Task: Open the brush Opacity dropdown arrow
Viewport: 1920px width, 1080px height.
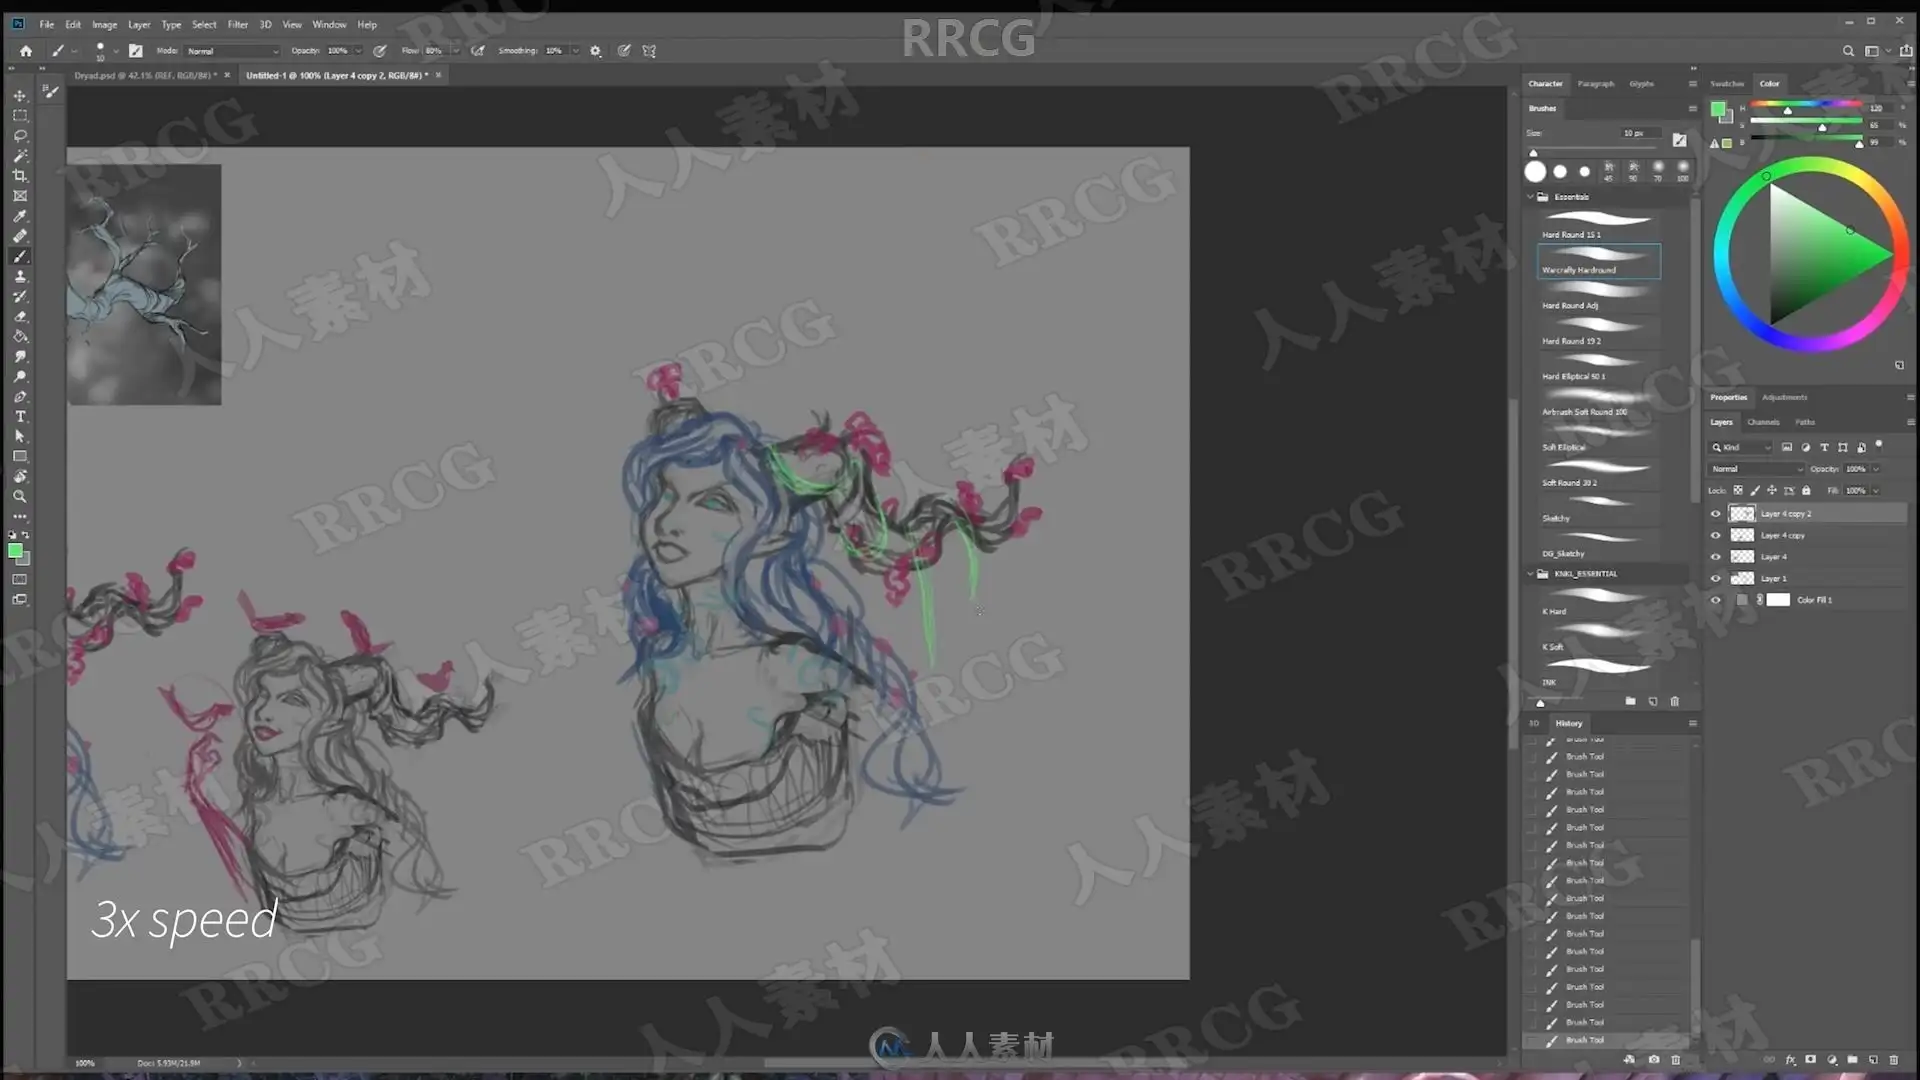Action: pos(358,51)
